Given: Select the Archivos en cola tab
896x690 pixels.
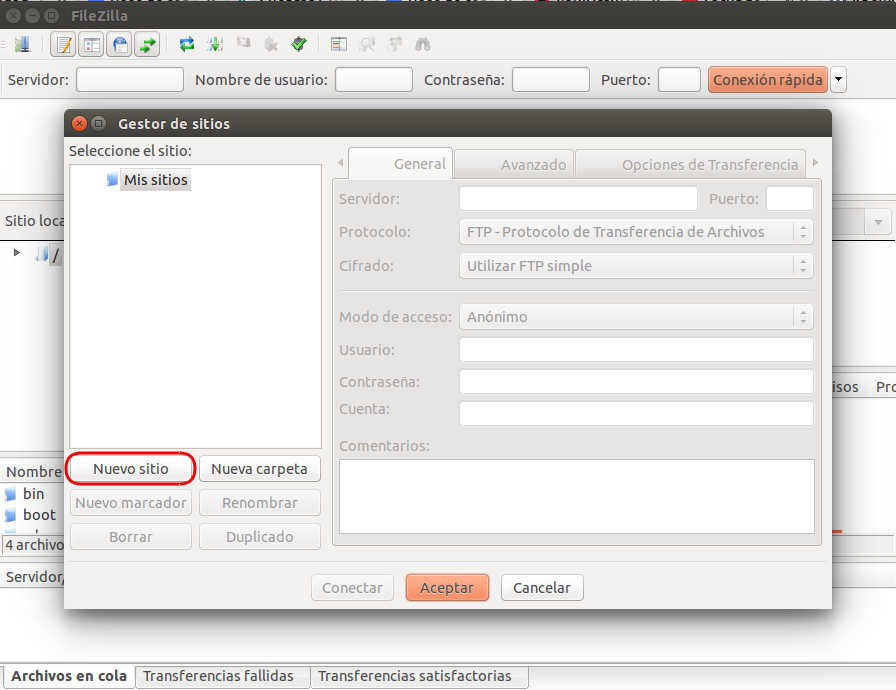Looking at the screenshot, I should point(69,676).
